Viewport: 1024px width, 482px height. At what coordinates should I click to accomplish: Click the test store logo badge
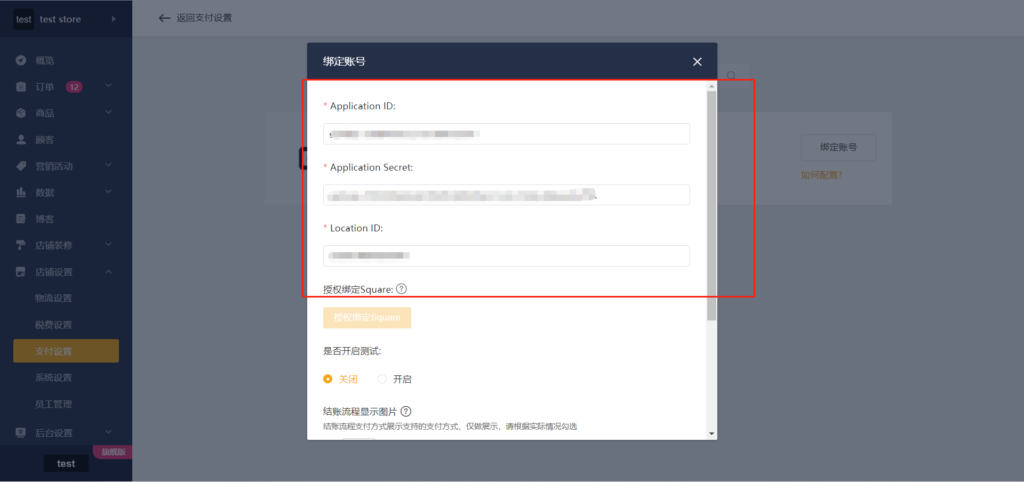tap(24, 19)
